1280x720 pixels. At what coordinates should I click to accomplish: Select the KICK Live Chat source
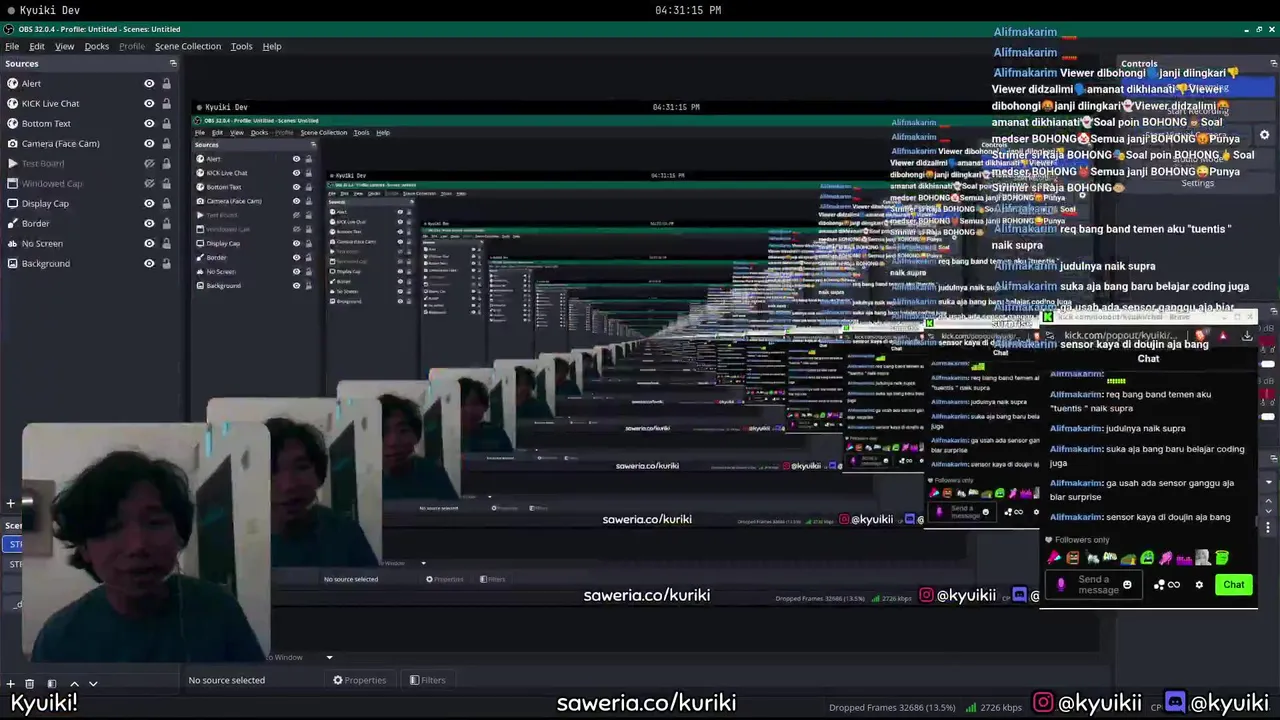click(x=89, y=103)
